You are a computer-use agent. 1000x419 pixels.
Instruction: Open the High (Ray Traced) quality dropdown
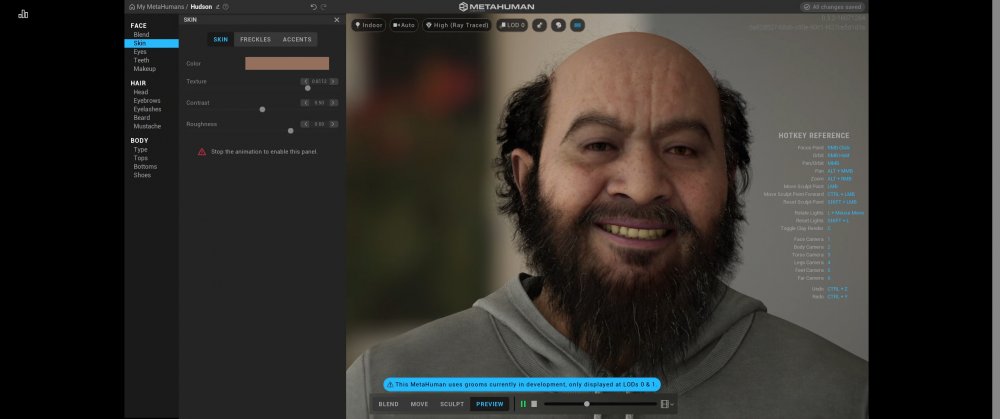[456, 24]
